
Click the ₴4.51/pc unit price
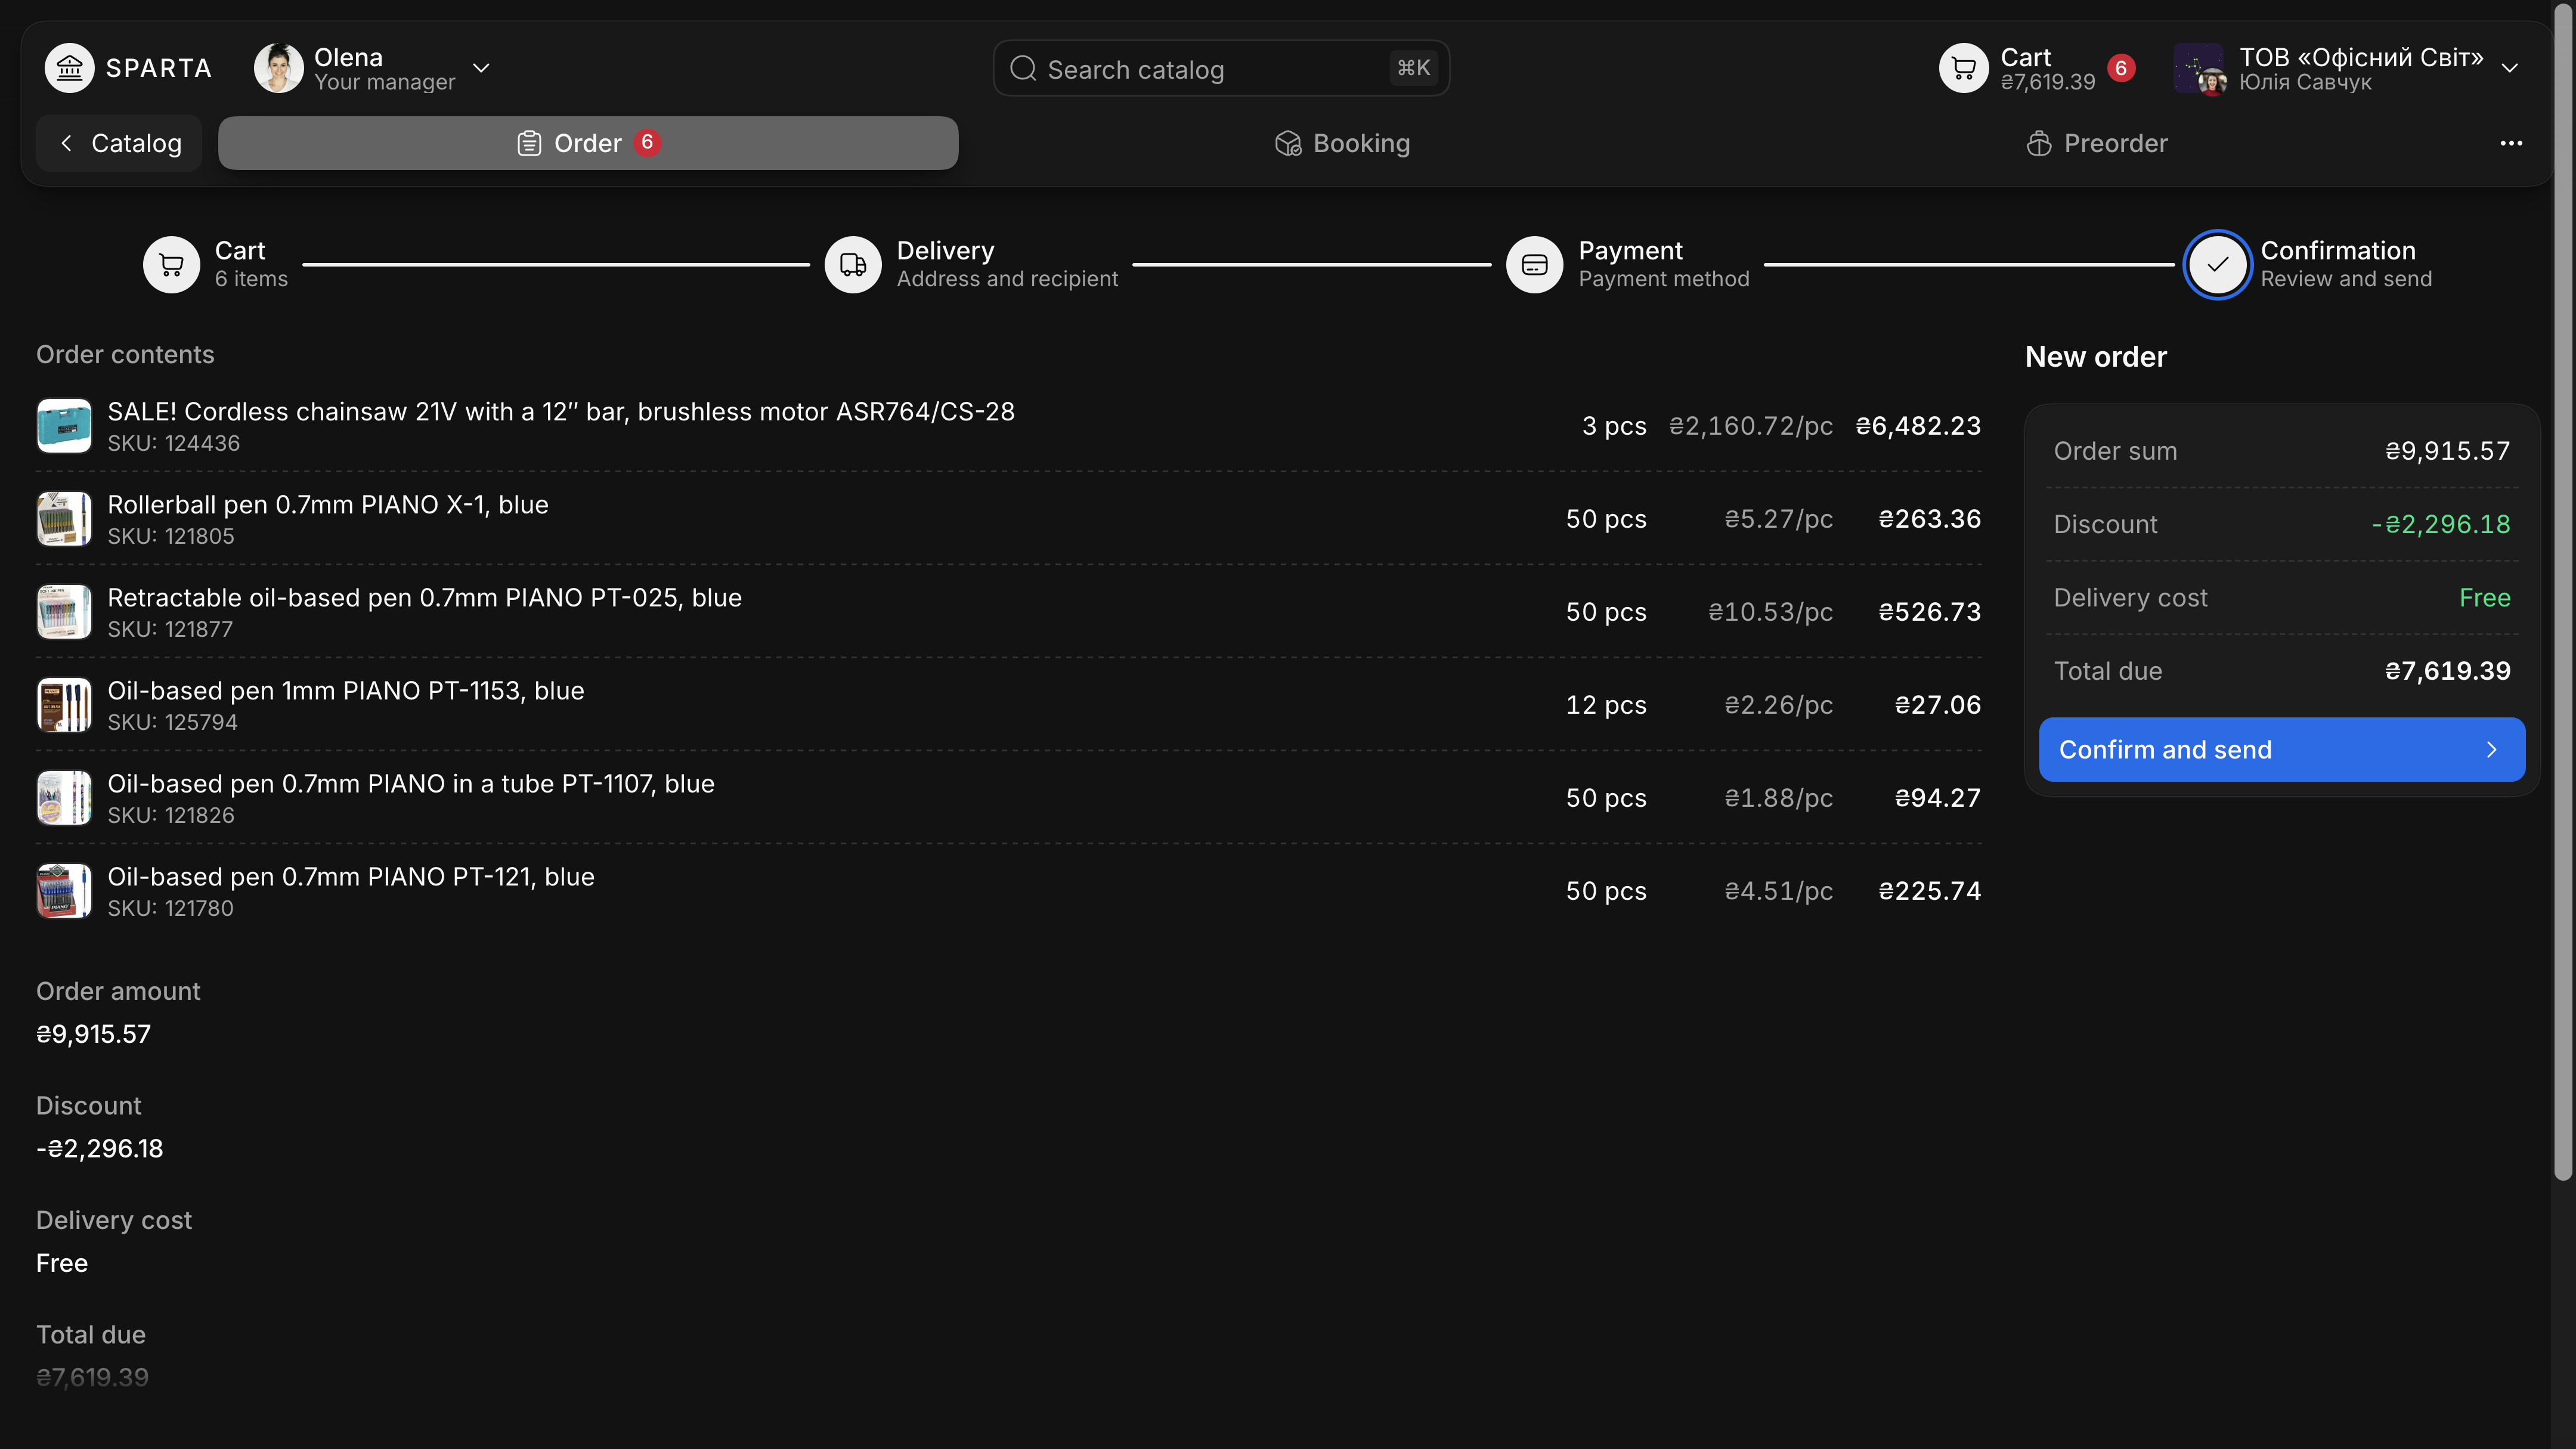click(1778, 891)
